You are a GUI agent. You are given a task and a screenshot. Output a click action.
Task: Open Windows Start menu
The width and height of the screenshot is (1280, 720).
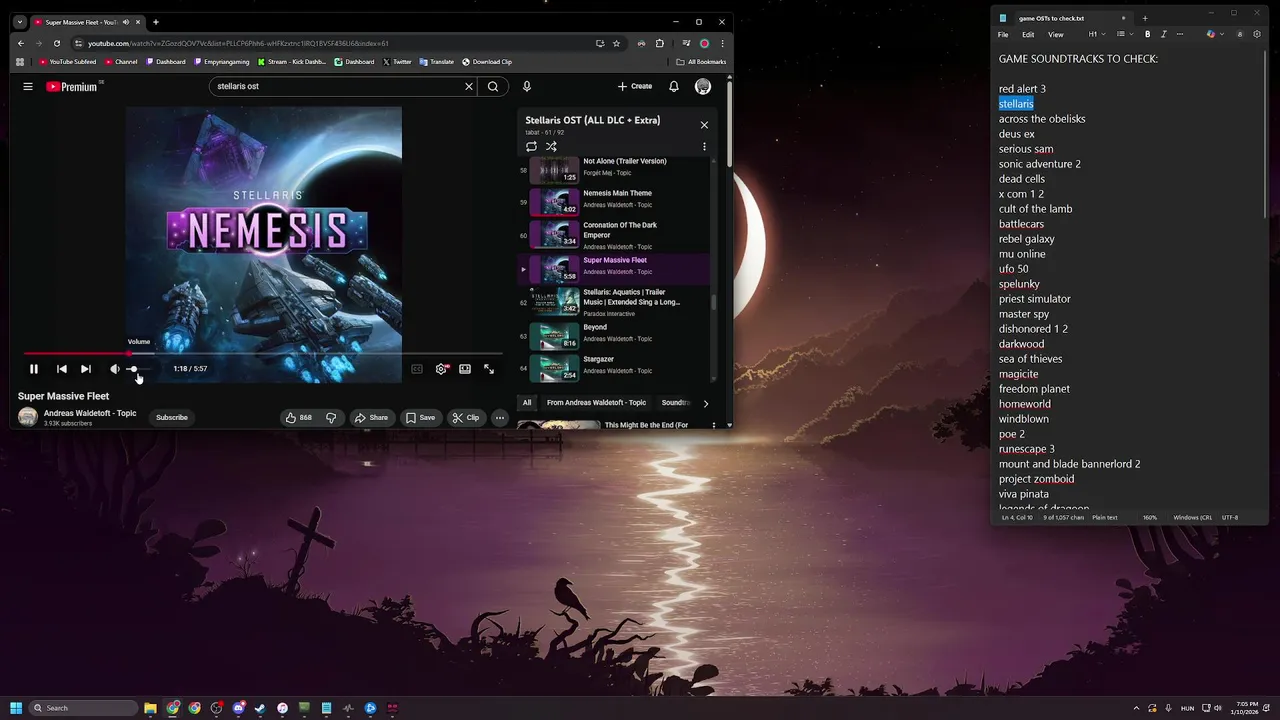[15, 708]
